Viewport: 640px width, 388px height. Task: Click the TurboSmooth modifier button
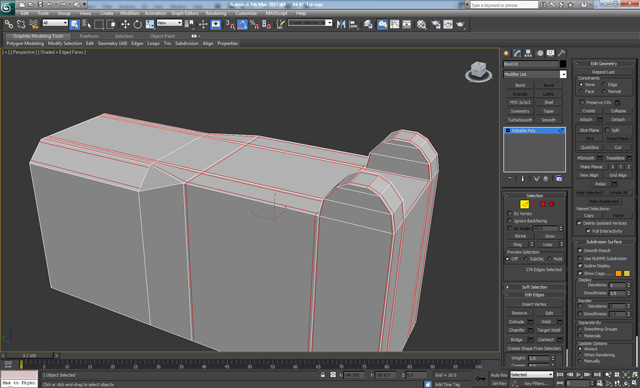520,120
